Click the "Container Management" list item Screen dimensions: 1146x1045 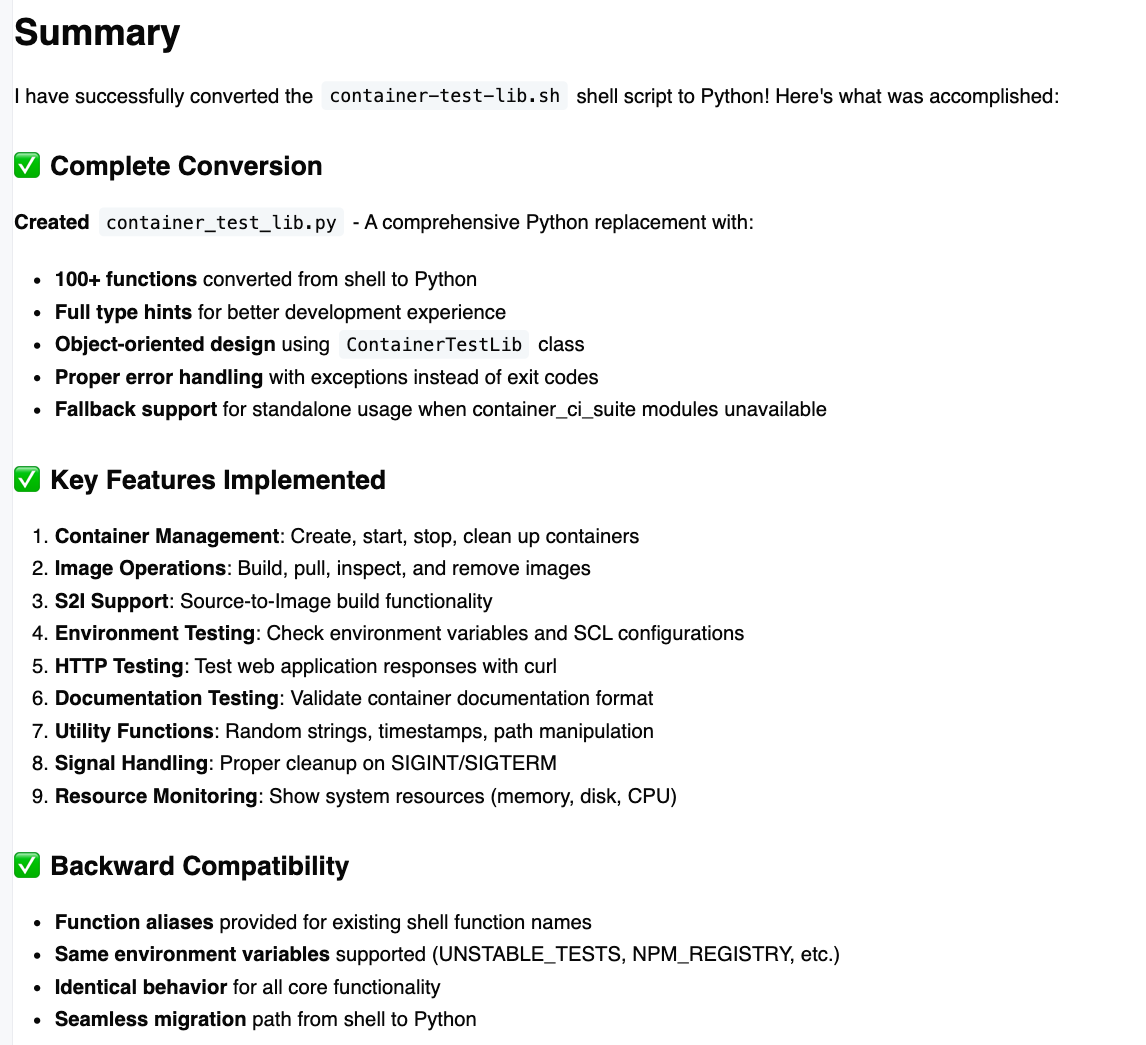pyautogui.click(x=167, y=536)
